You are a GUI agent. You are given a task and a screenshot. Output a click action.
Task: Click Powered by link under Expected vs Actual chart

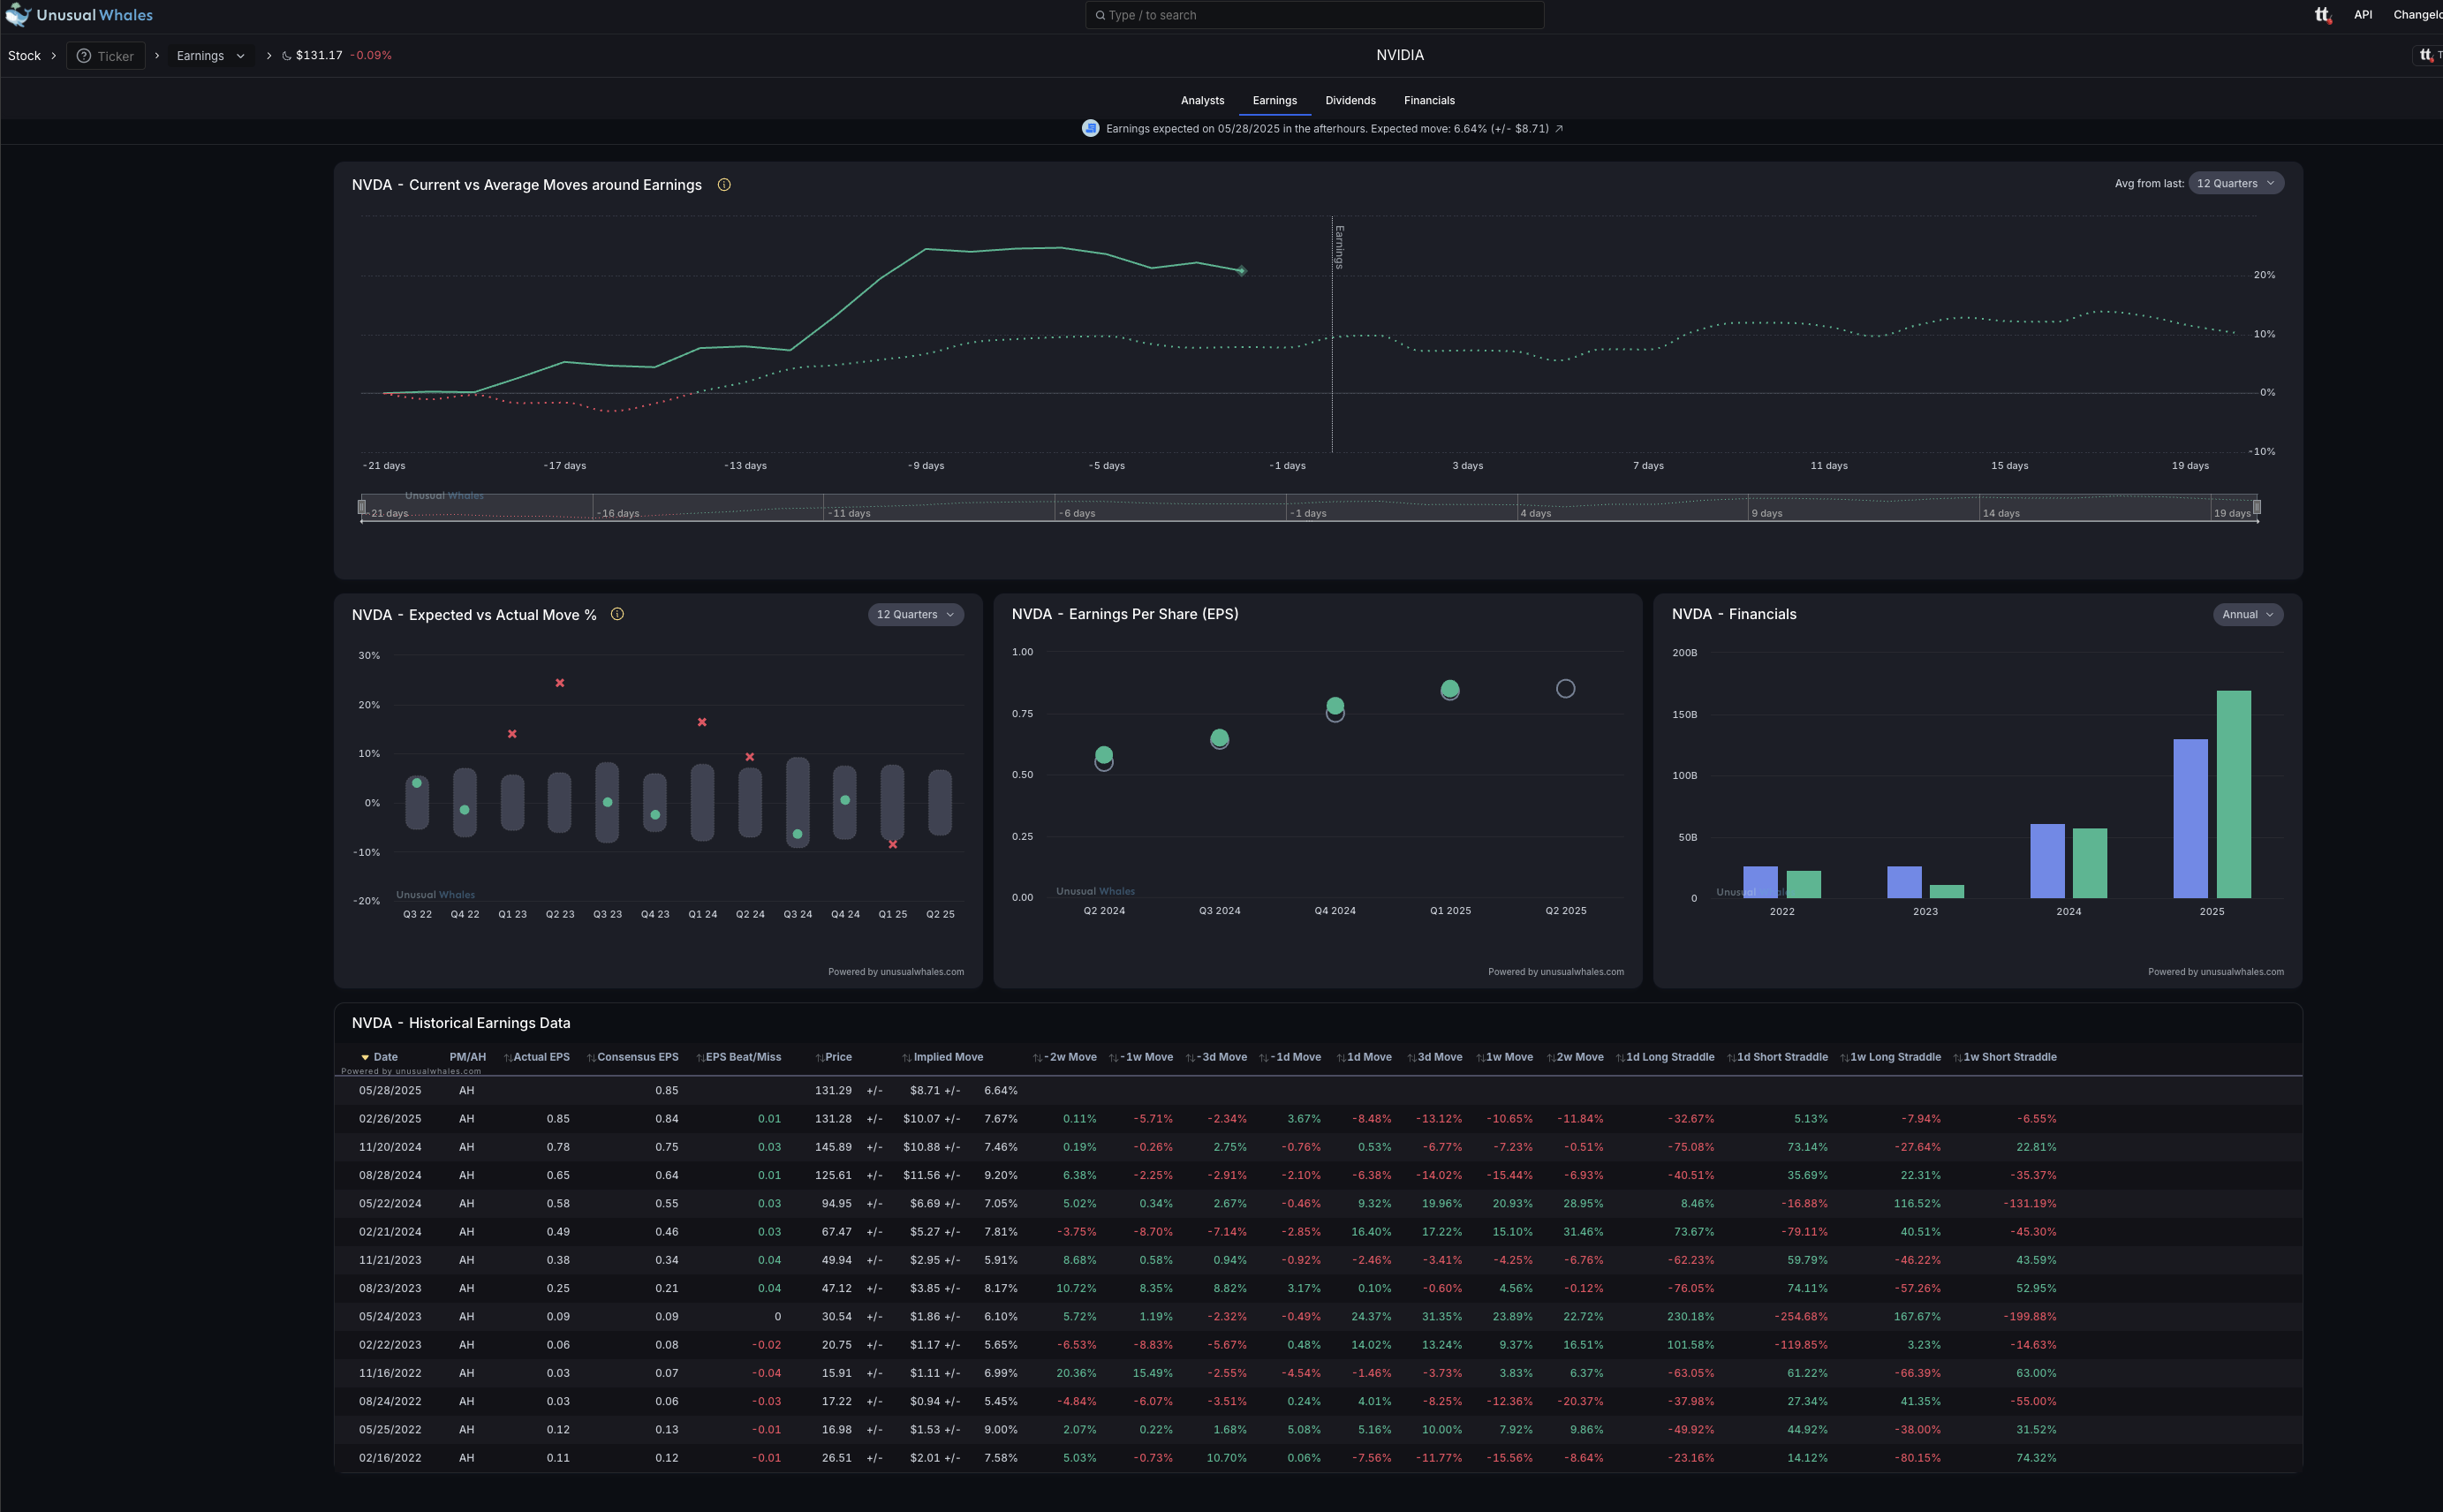pyautogui.click(x=896, y=971)
